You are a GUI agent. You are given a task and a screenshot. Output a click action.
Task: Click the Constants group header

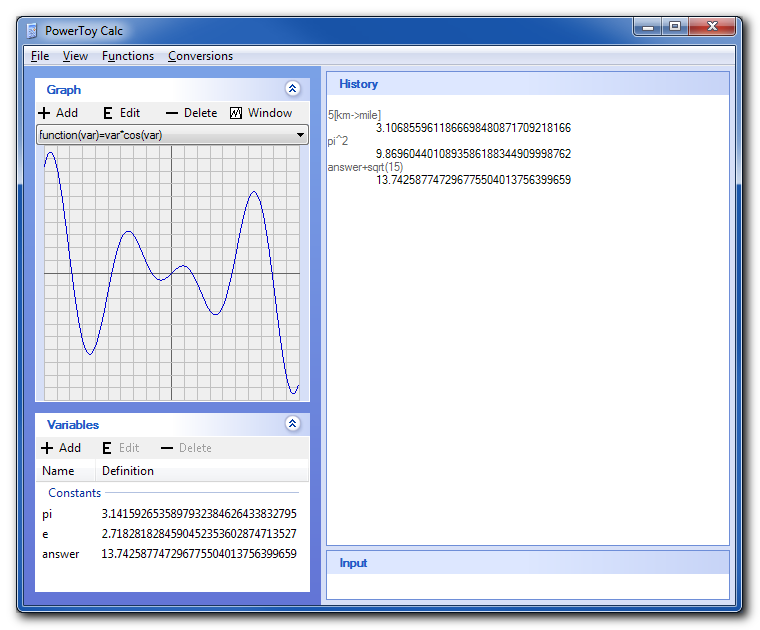click(x=75, y=493)
